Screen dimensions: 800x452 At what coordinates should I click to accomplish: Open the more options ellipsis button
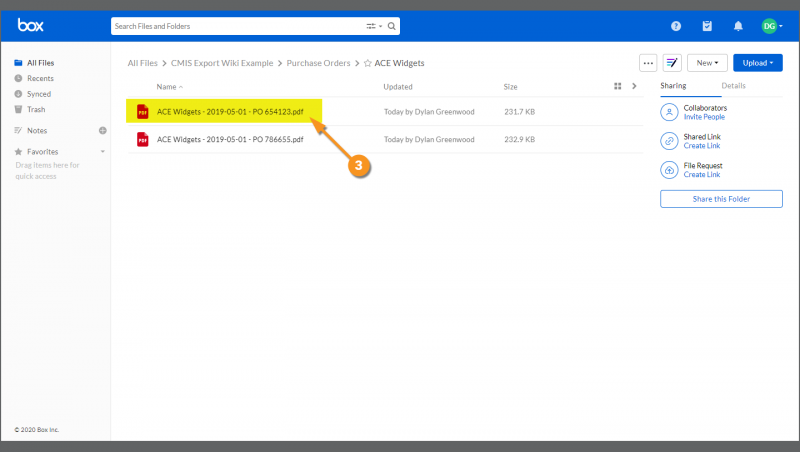pyautogui.click(x=648, y=63)
